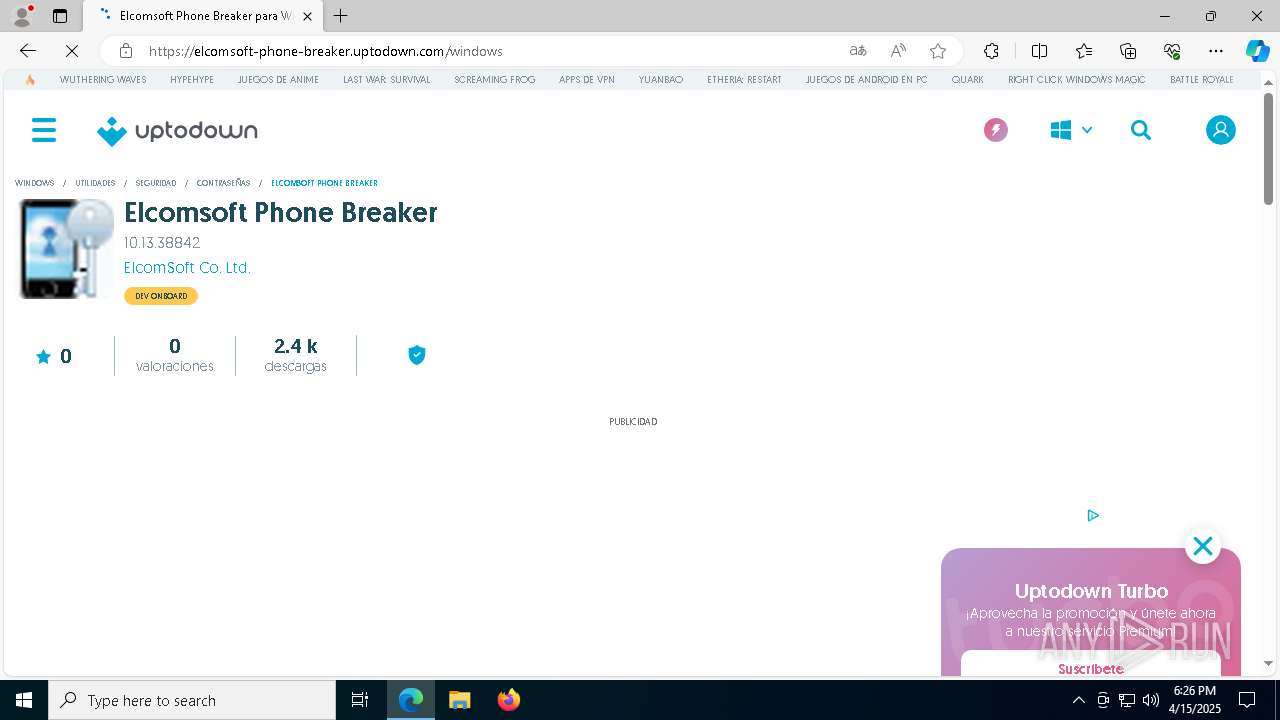
Task: Open ElcomSoft Co. Ltd. developer link
Action: click(187, 268)
